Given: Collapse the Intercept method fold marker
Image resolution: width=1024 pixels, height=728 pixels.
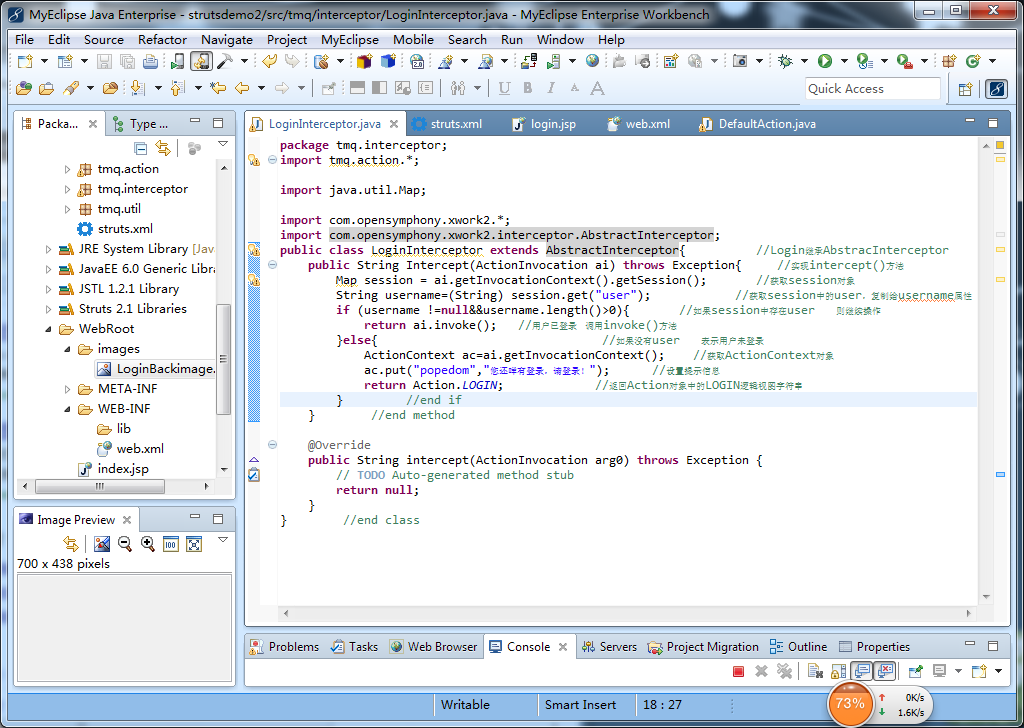Looking at the screenshot, I should pyautogui.click(x=272, y=265).
